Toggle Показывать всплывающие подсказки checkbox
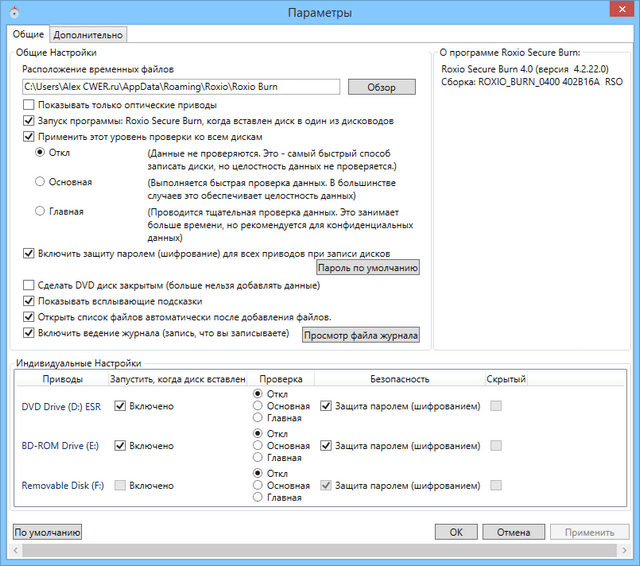Image resolution: width=640 pixels, height=566 pixels. pyautogui.click(x=29, y=301)
